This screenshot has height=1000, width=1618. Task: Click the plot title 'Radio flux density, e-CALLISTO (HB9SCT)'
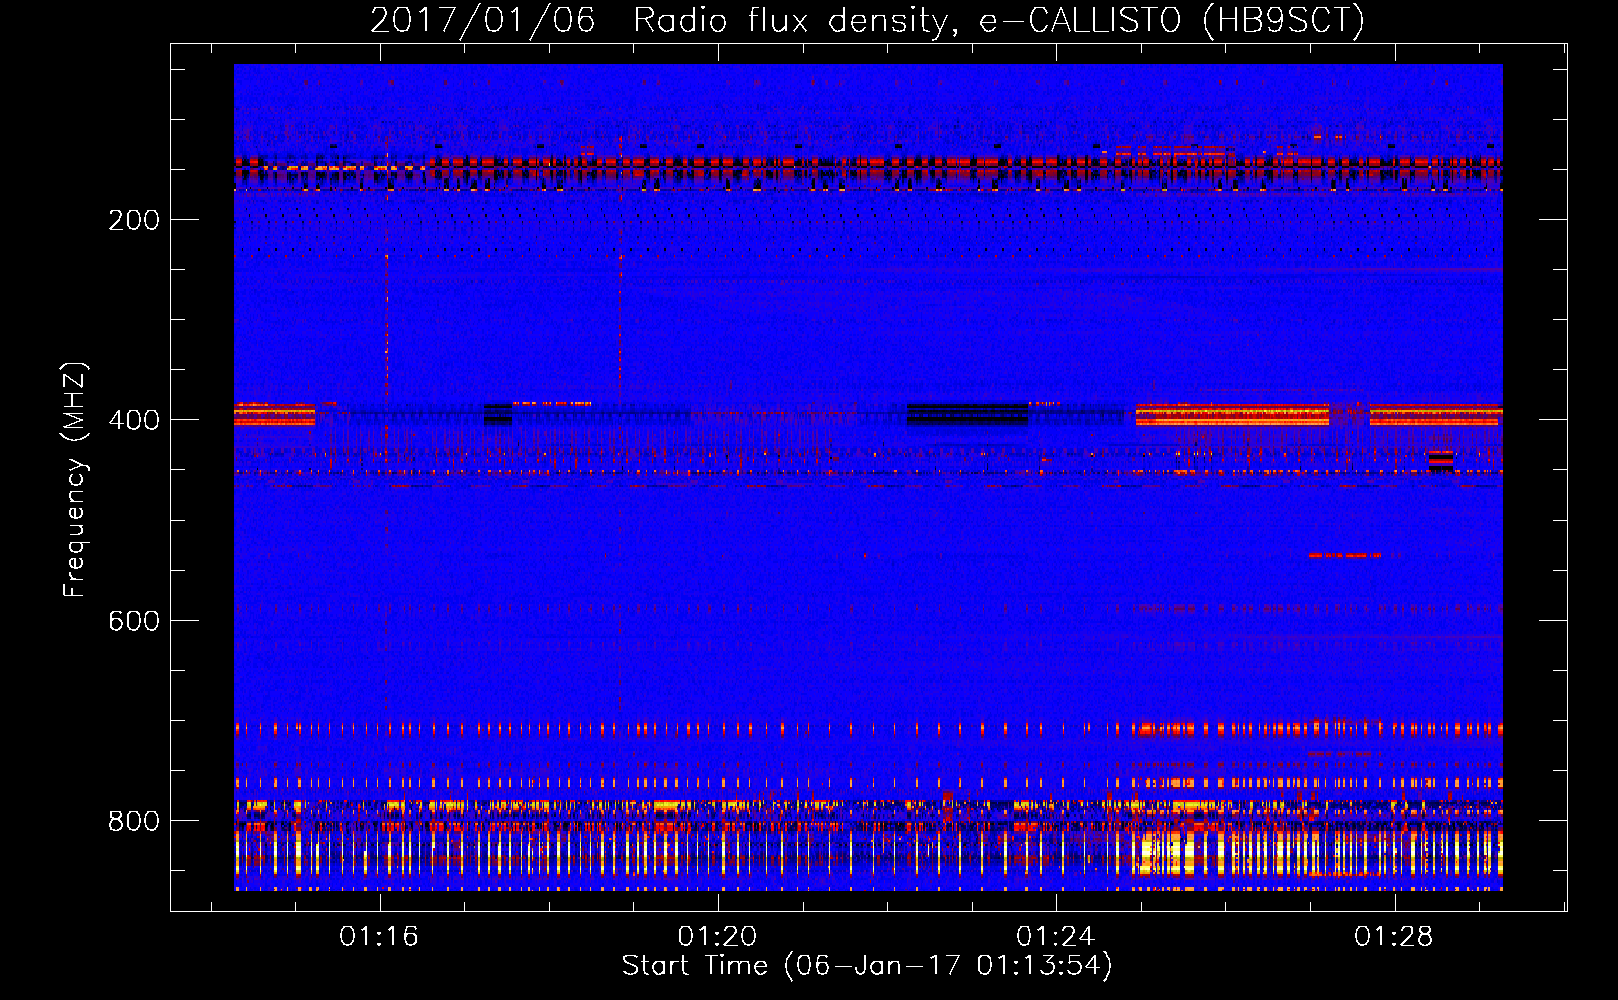coord(999,20)
